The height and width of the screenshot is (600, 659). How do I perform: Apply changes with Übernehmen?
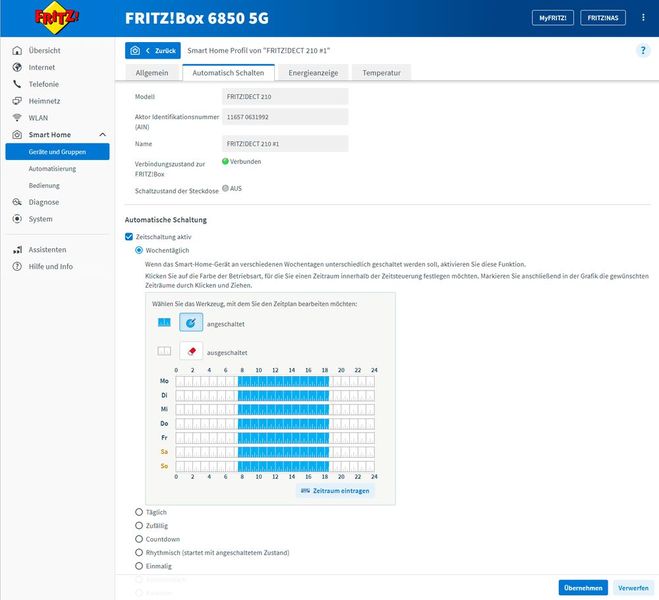point(583,588)
